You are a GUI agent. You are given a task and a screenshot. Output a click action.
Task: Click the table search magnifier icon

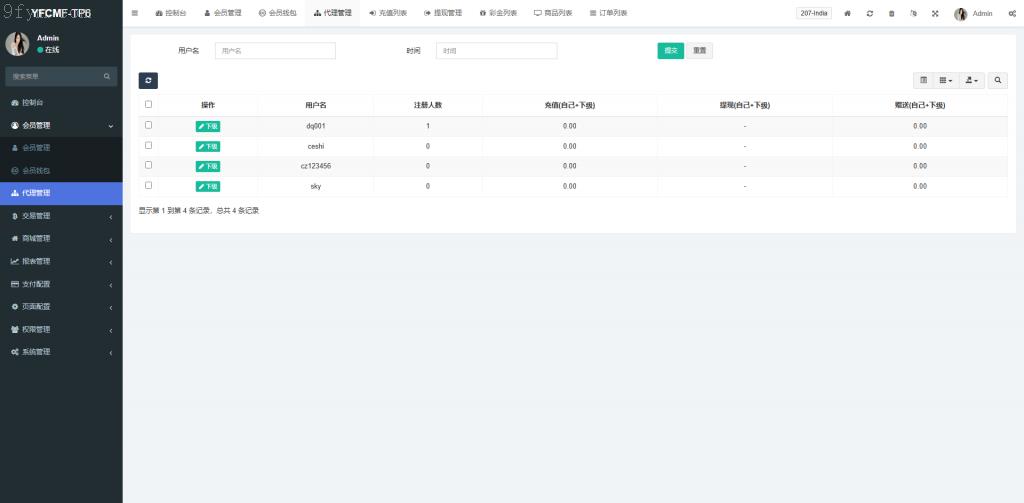coord(998,80)
